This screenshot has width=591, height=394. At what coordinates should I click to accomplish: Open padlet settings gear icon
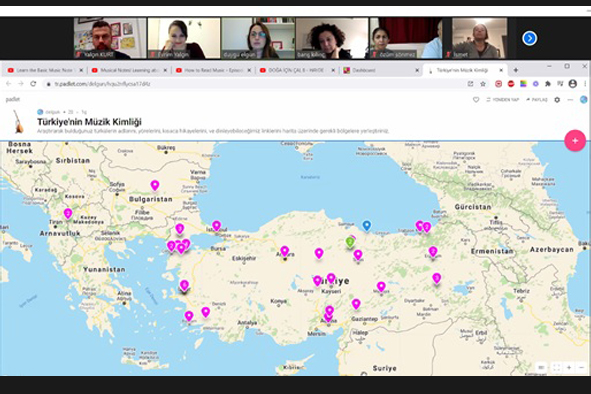[557, 100]
